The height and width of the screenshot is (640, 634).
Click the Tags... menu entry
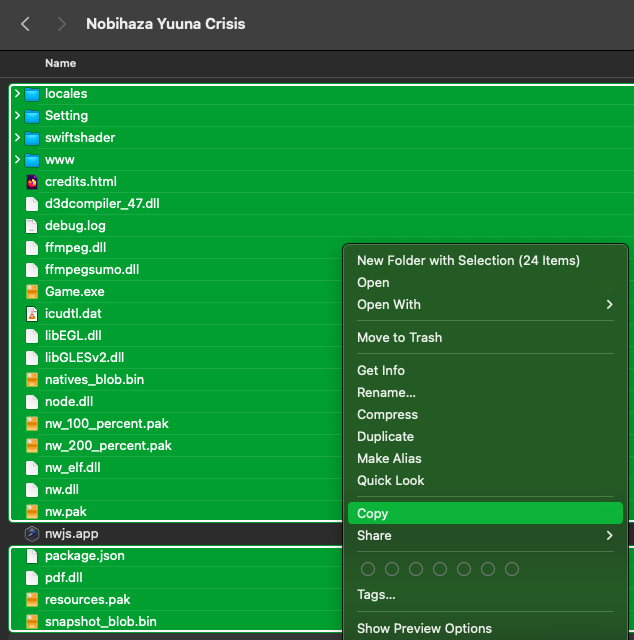[376, 595]
